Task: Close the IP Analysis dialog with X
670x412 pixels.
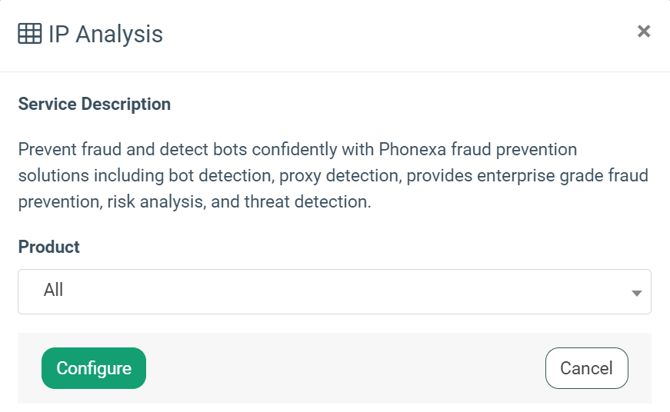Action: coord(644,31)
